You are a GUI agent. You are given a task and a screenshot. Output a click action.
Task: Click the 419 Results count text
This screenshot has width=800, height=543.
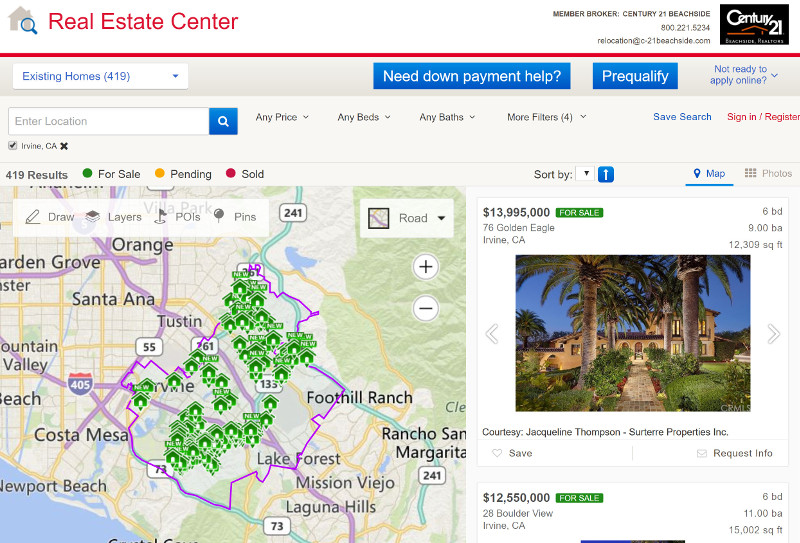click(x=37, y=175)
